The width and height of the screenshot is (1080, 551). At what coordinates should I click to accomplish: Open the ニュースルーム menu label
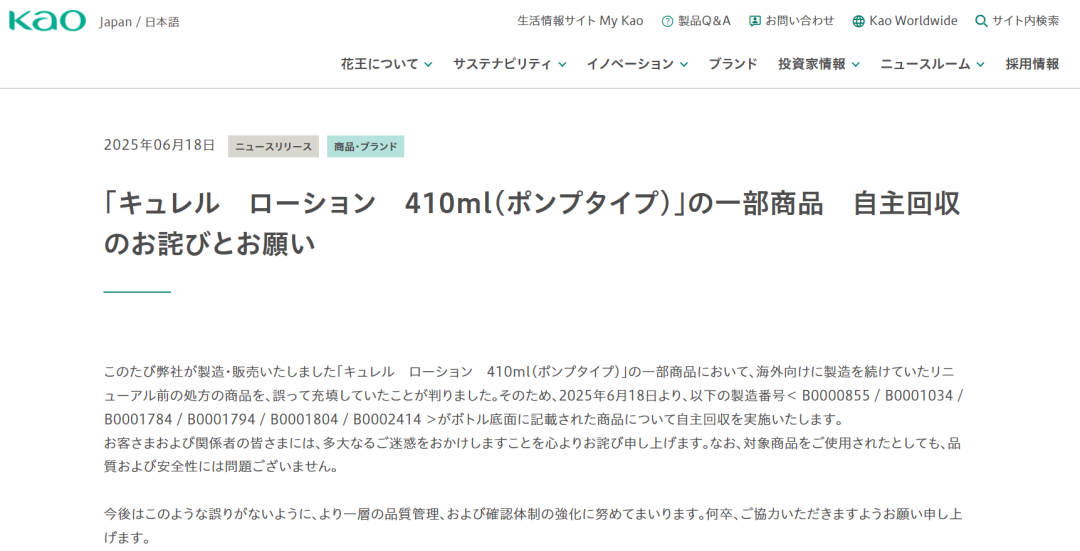click(x=925, y=64)
